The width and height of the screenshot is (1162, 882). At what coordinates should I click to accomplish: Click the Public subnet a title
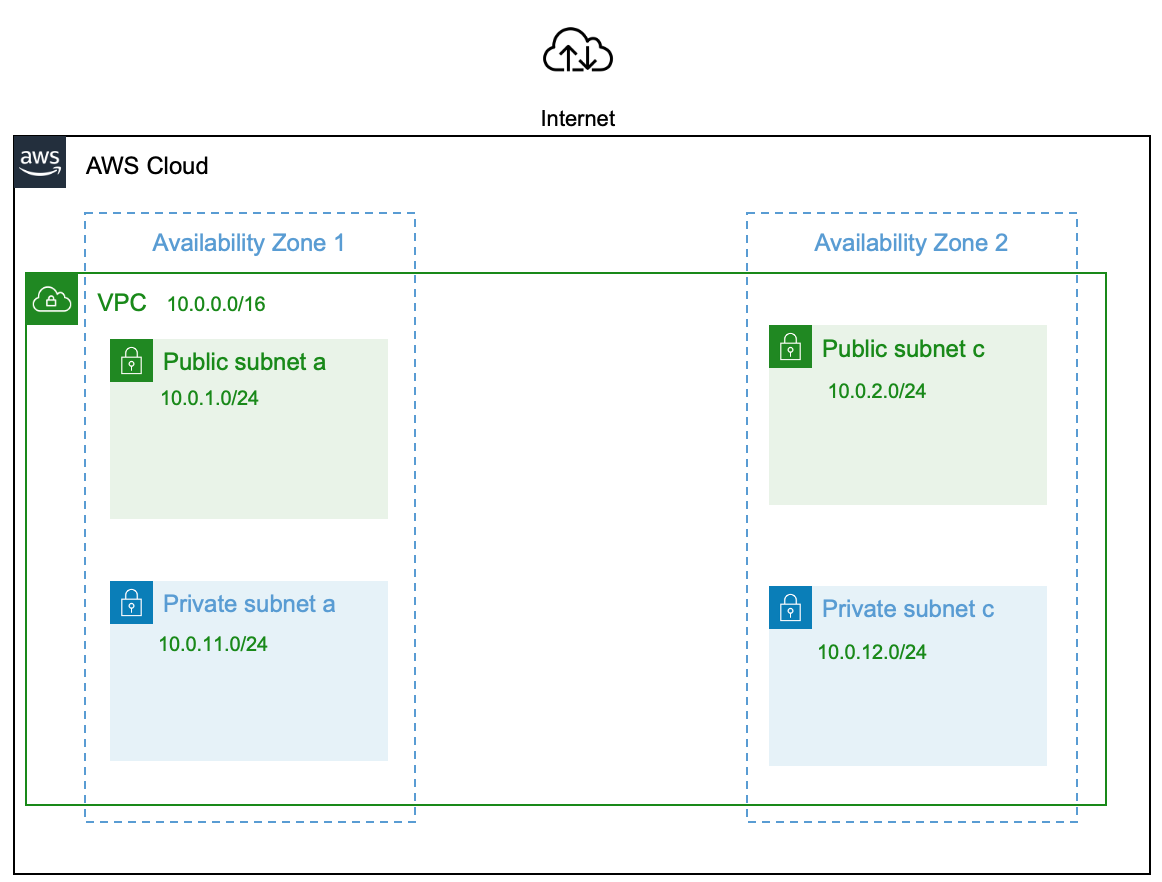(245, 362)
